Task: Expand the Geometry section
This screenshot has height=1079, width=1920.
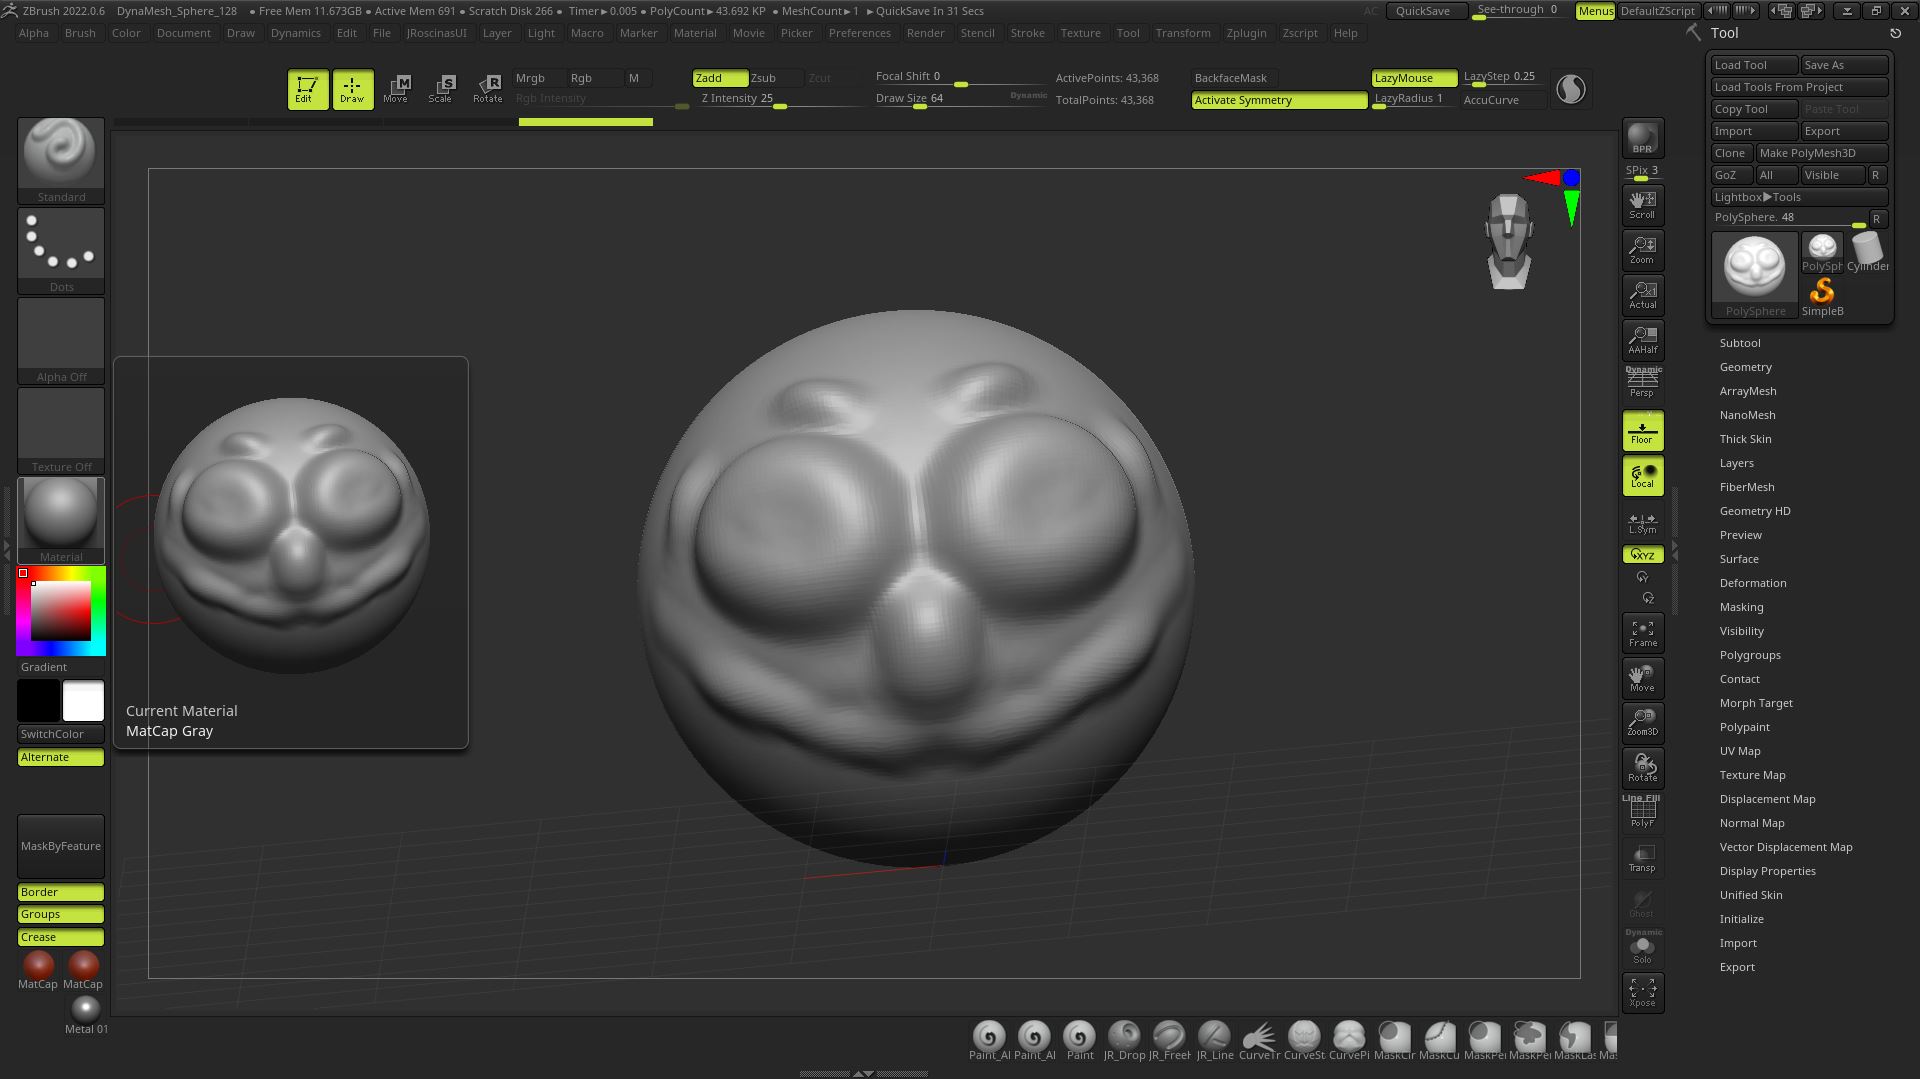Action: point(1745,367)
